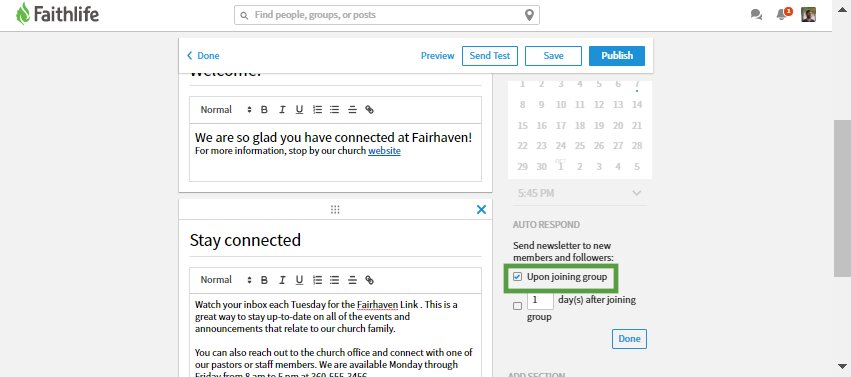Viewport: 851px width, 377px height.
Task: Apply bulleted list in Stay connected toolbar
Action: click(334, 280)
